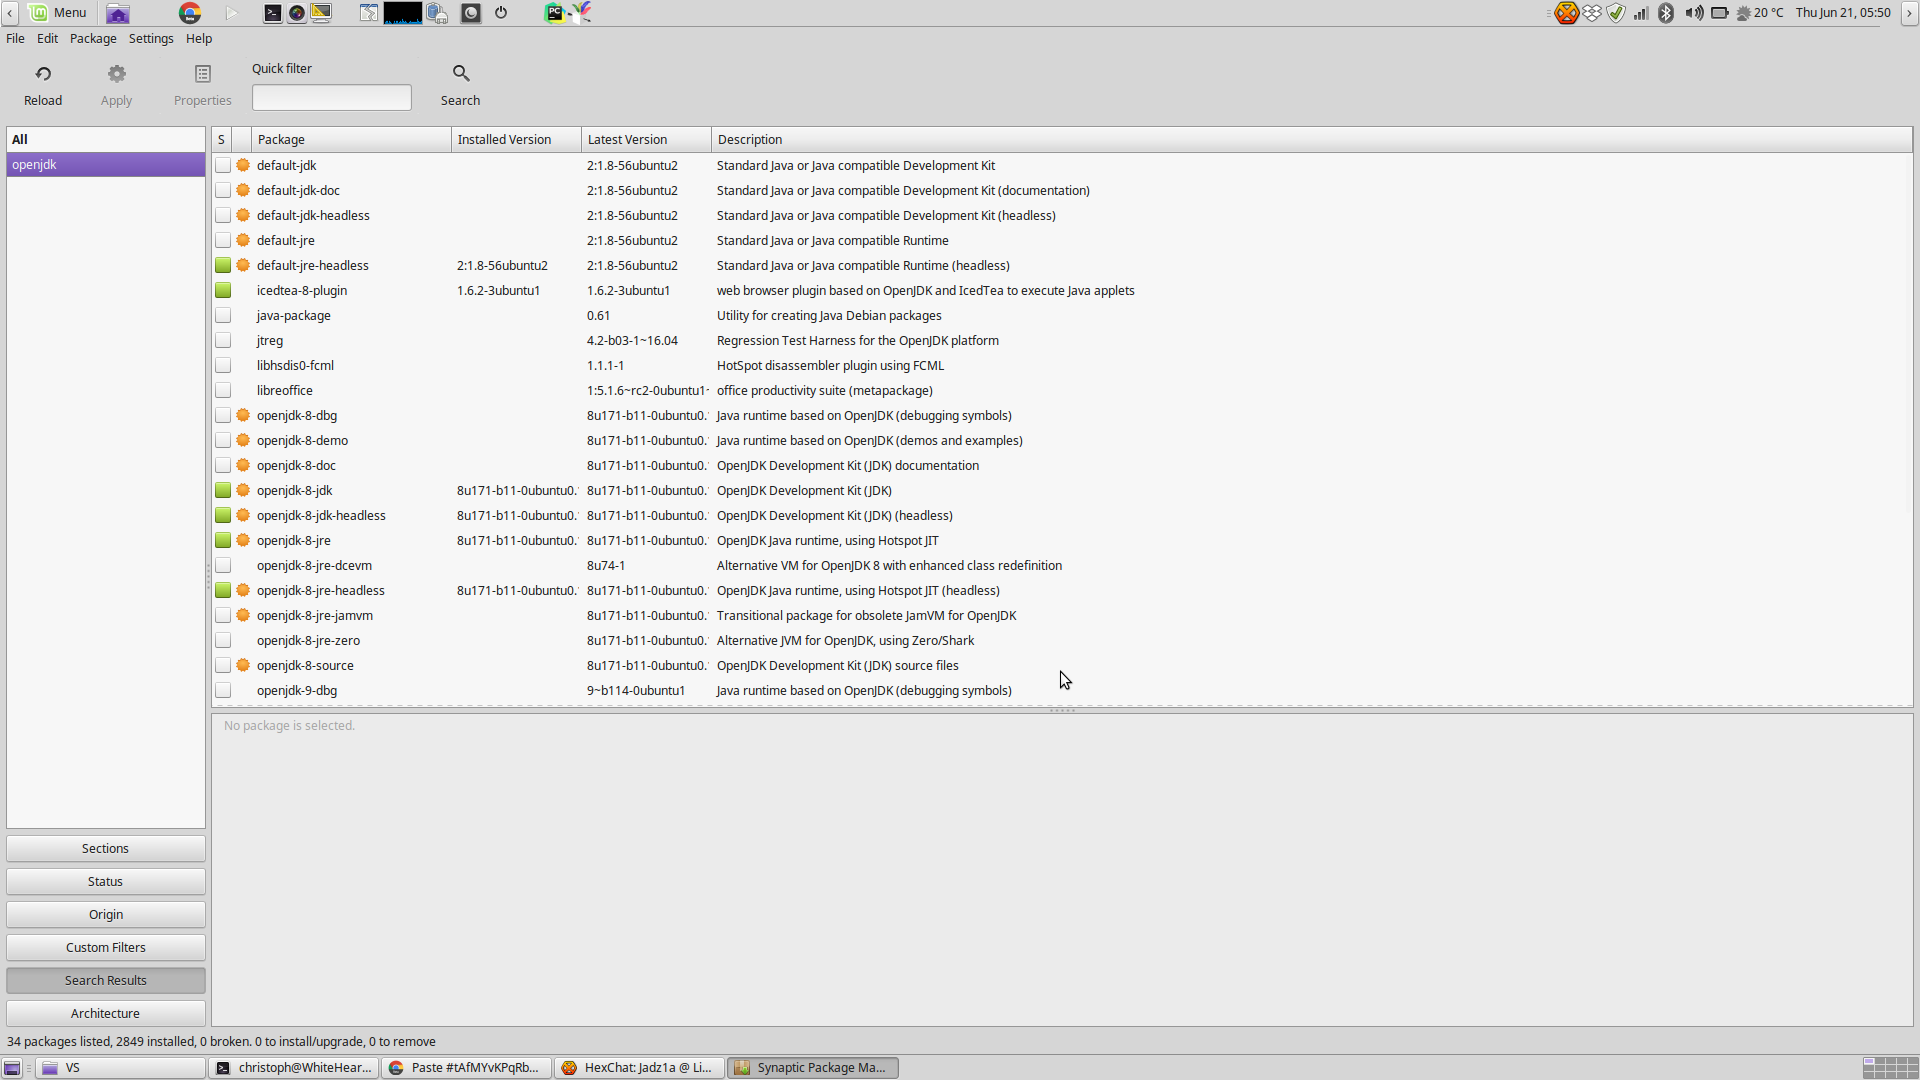Image resolution: width=1920 pixels, height=1080 pixels.
Task: Switch to HexChat window in taskbar
Action: pos(640,1068)
